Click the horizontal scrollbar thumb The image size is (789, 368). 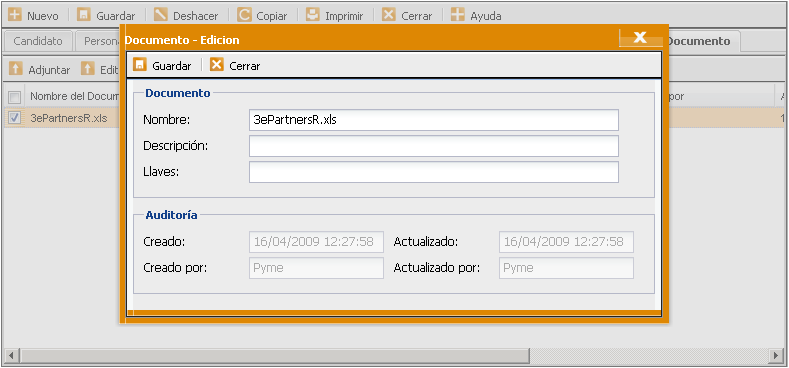[x=275, y=356]
